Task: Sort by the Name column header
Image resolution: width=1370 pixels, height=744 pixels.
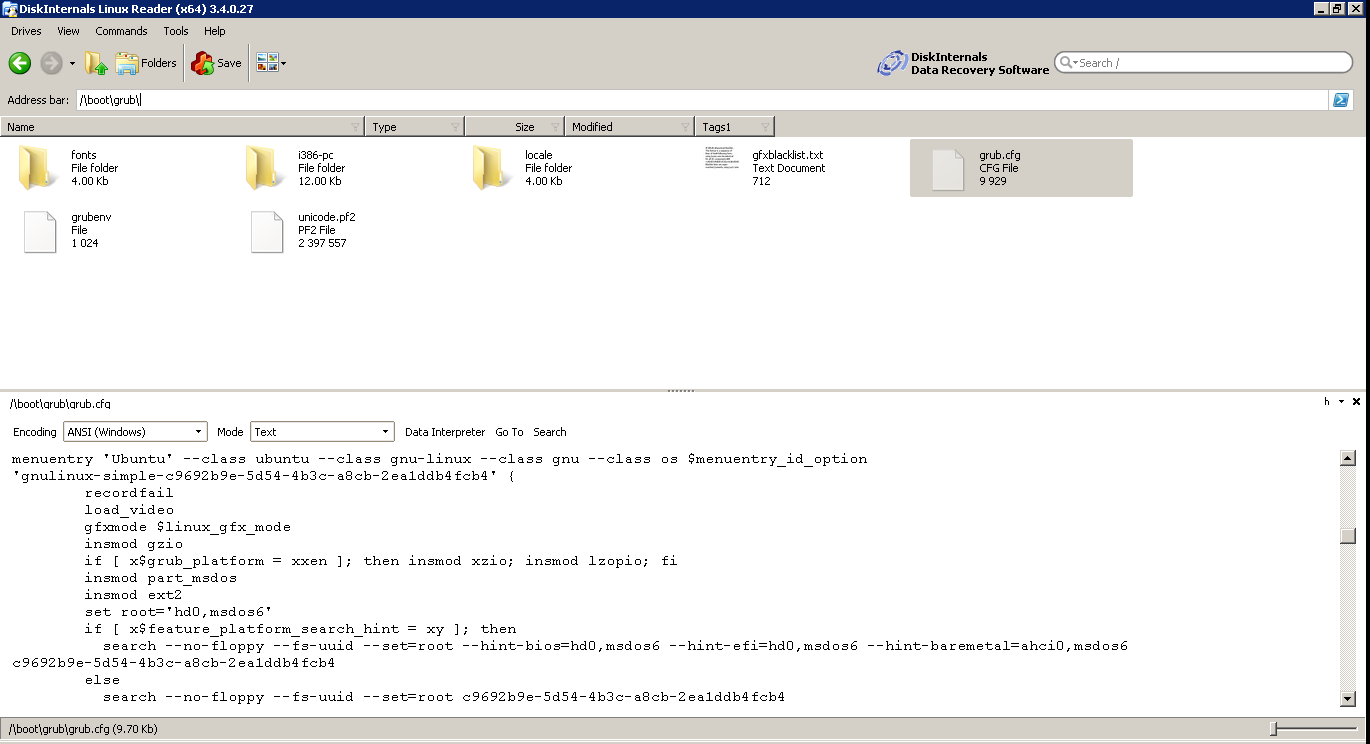Action: (183, 127)
